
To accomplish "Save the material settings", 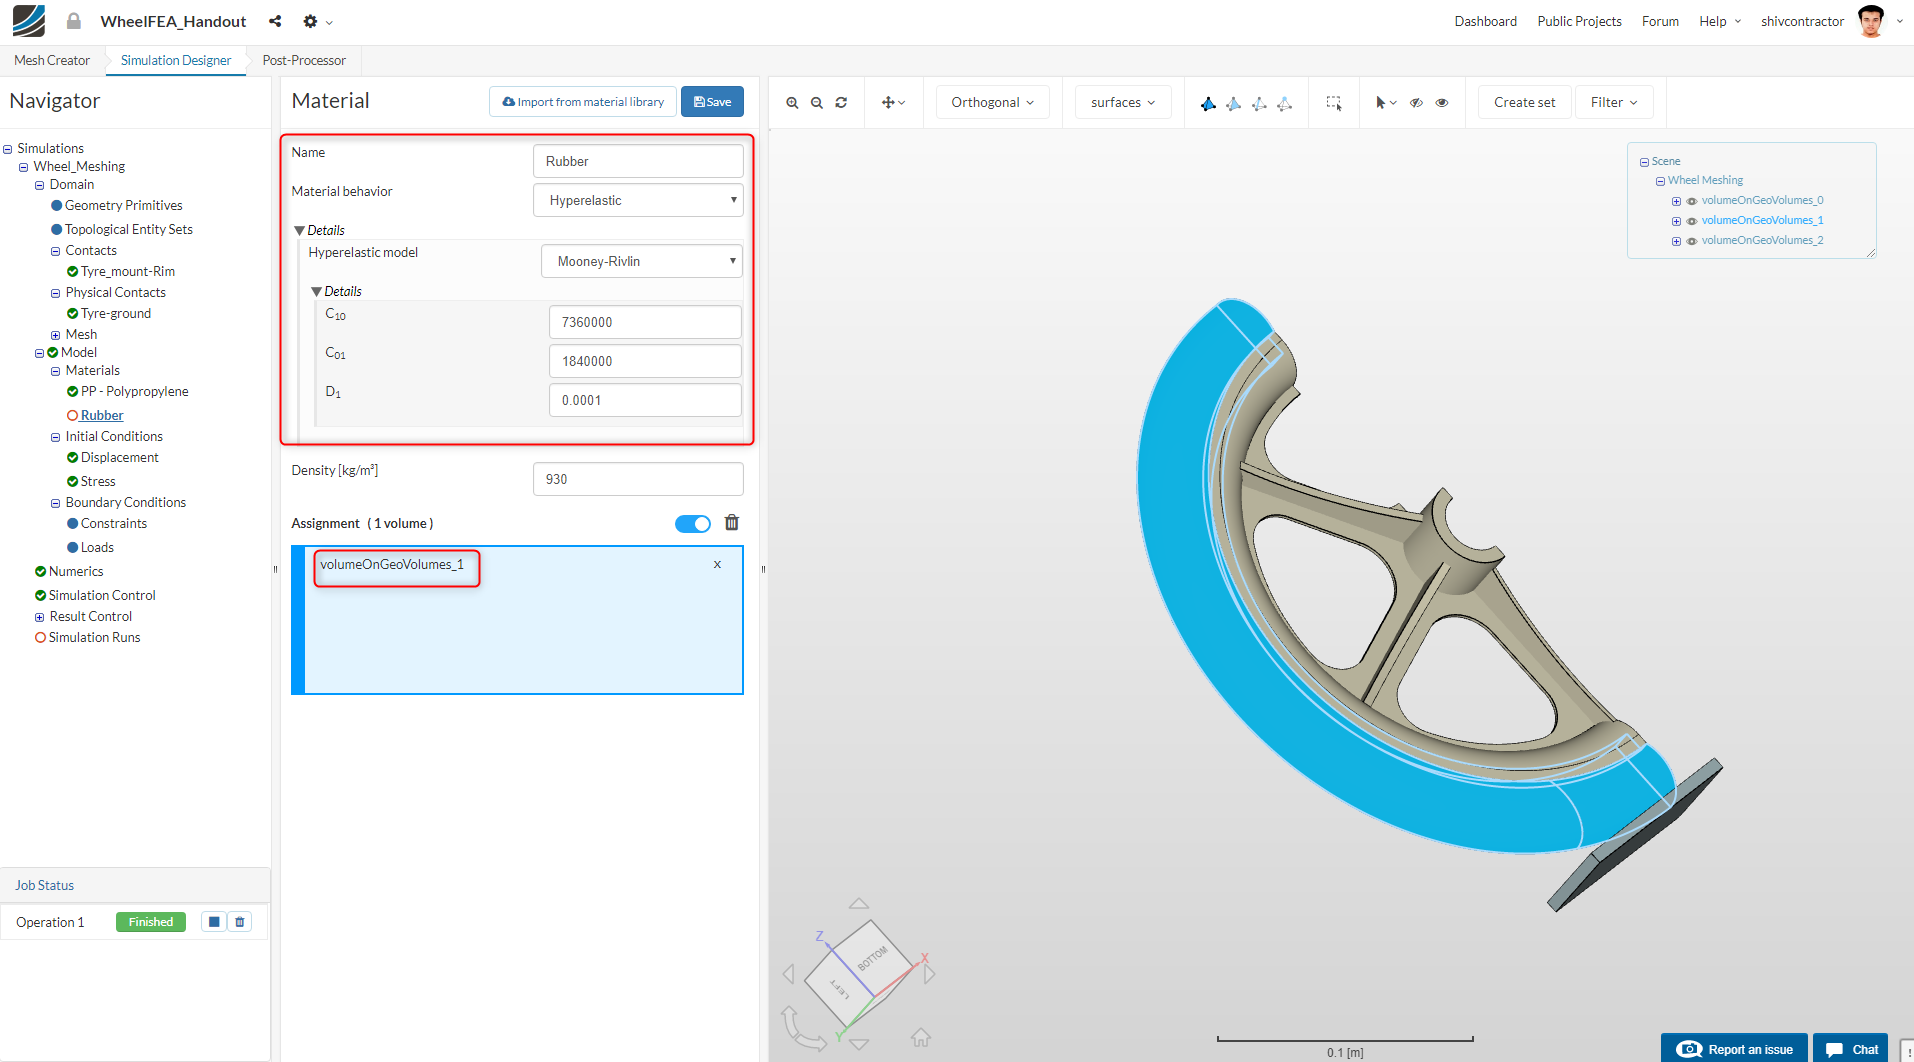I will [712, 101].
